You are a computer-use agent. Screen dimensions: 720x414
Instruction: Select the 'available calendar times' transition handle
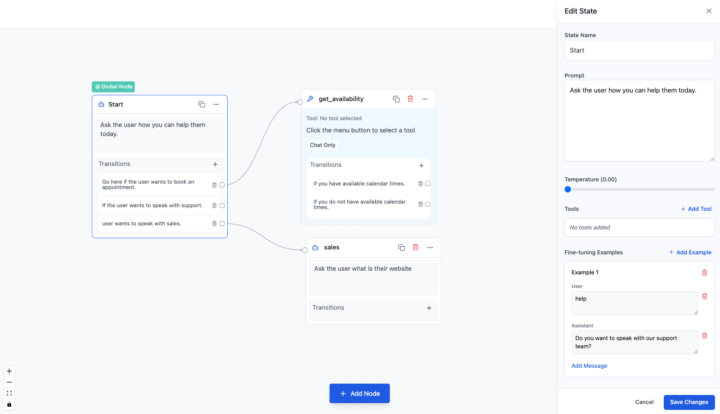428,184
